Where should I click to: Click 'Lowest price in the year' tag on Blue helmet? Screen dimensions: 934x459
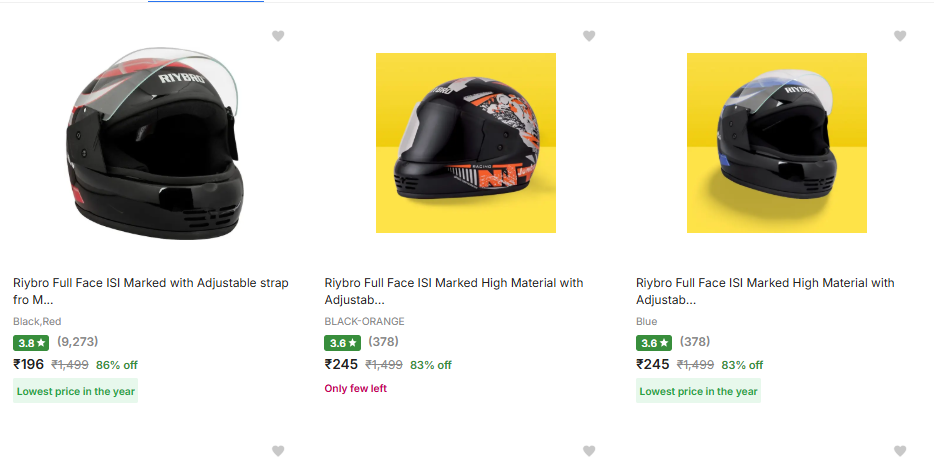(698, 391)
